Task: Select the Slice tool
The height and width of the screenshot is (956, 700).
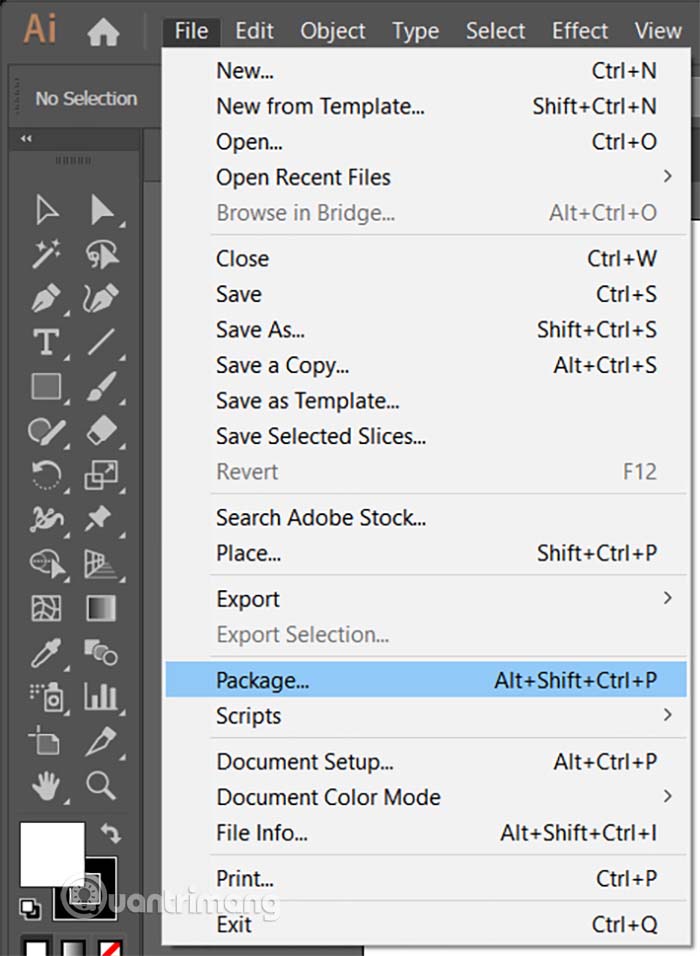Action: [101, 741]
